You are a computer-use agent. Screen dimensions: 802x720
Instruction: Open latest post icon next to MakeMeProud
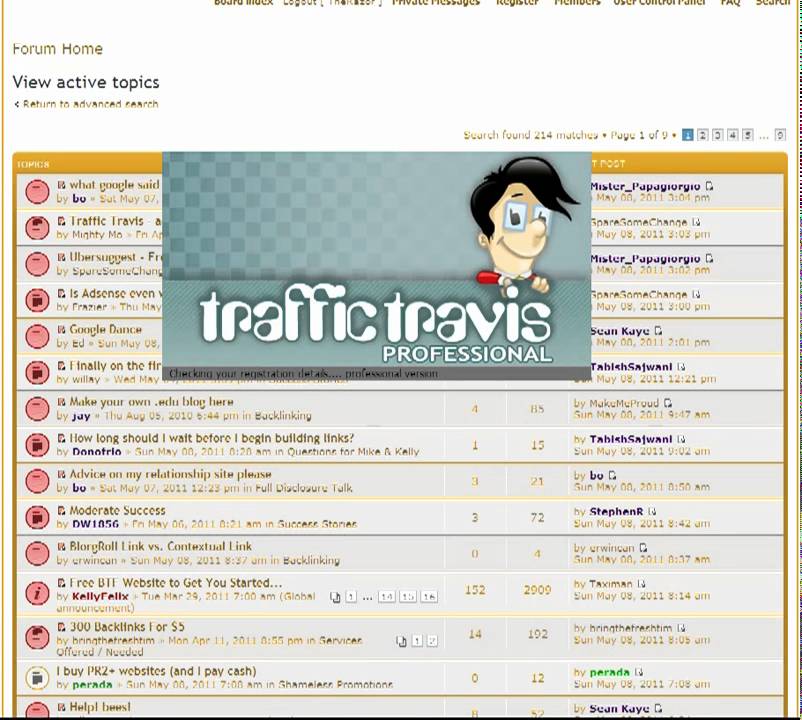point(667,403)
